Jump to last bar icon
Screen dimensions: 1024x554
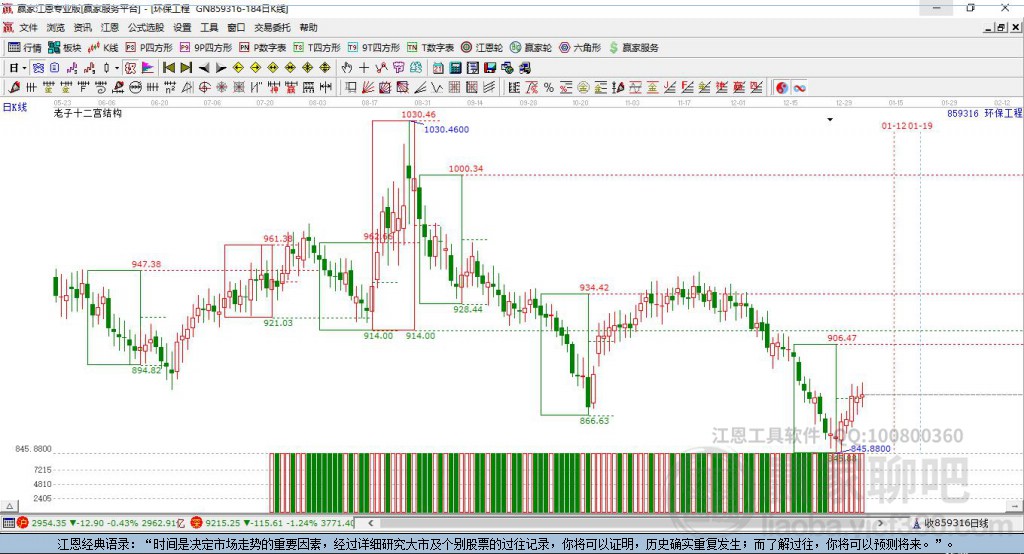[186, 68]
